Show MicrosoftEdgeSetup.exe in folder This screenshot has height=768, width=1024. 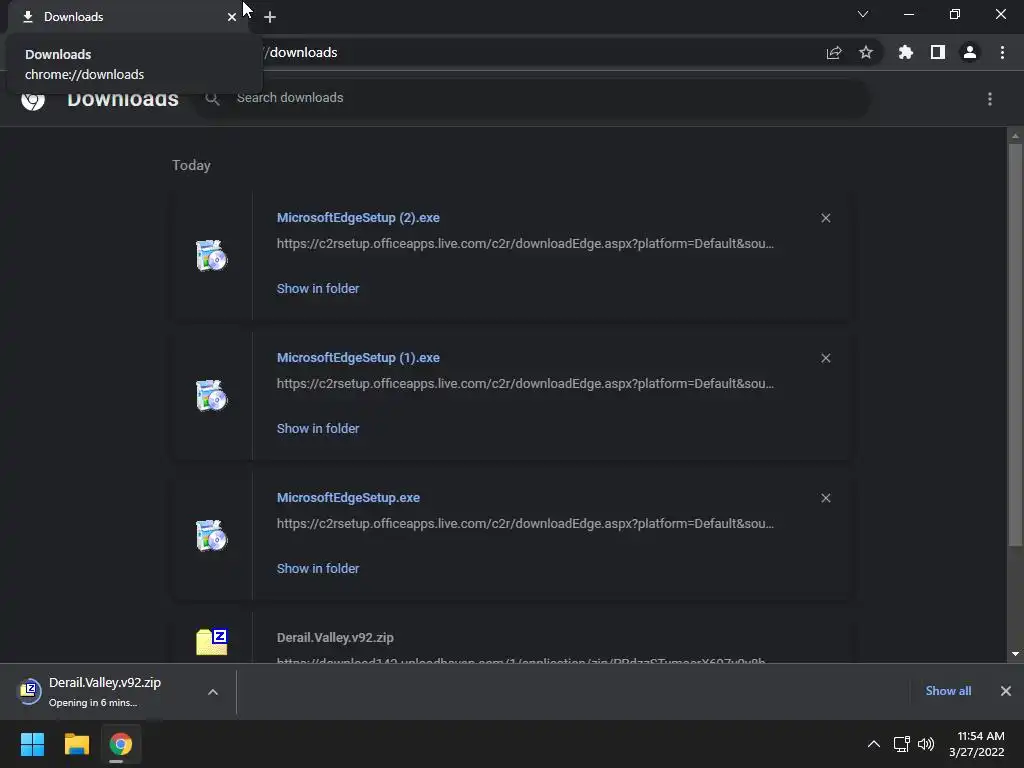tap(318, 569)
